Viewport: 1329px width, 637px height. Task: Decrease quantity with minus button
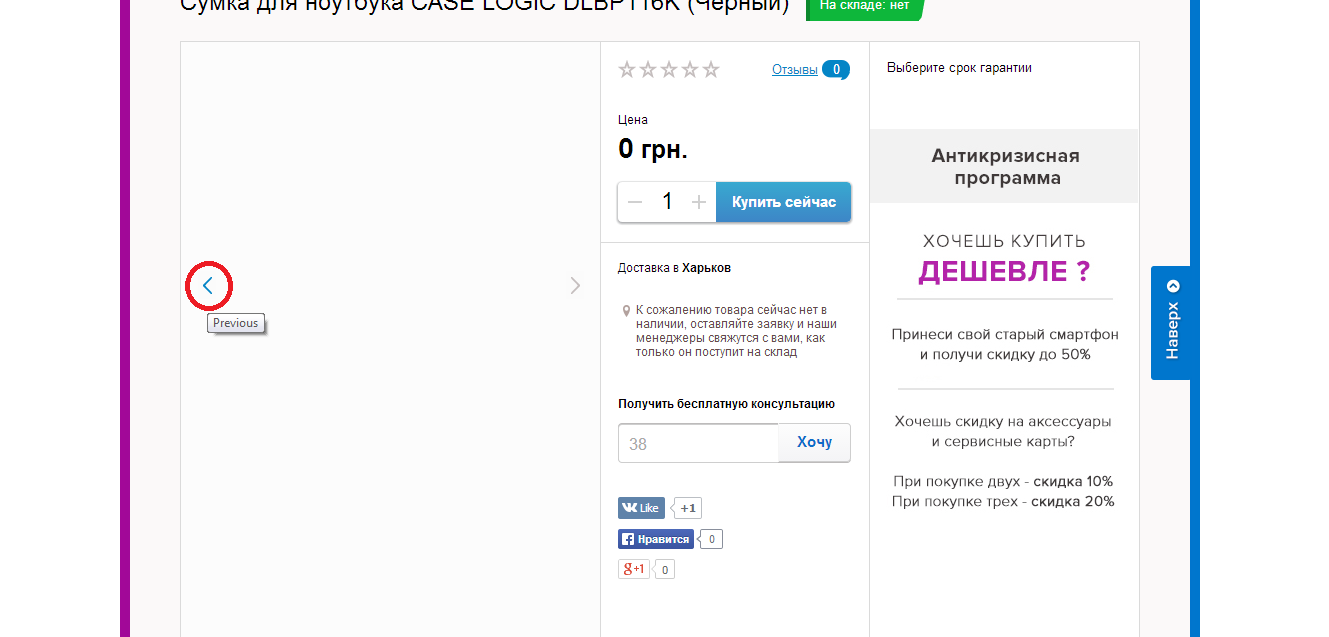click(x=635, y=202)
